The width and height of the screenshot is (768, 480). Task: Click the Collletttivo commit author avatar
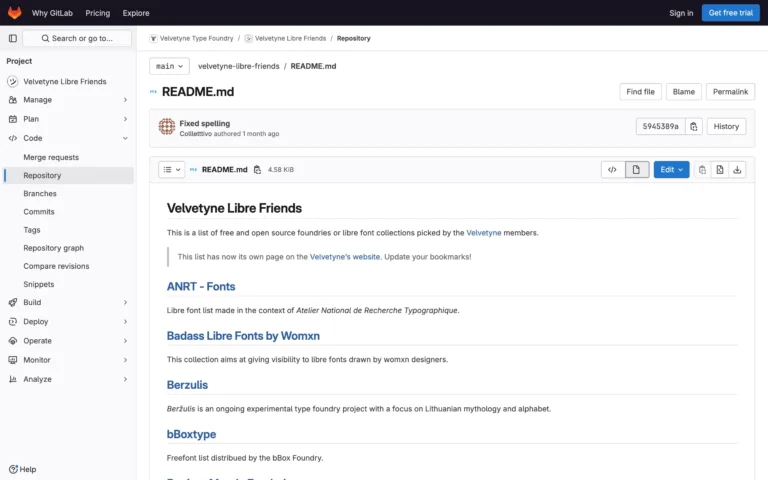pos(166,127)
